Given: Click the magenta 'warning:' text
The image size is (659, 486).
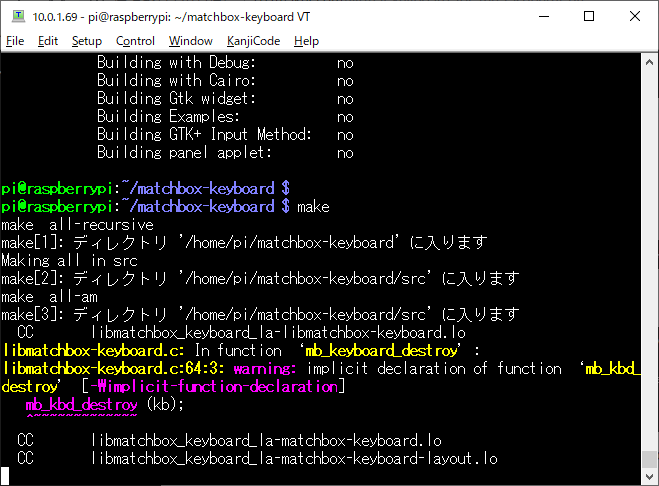Looking at the screenshot, I should pyautogui.click(x=265, y=369).
